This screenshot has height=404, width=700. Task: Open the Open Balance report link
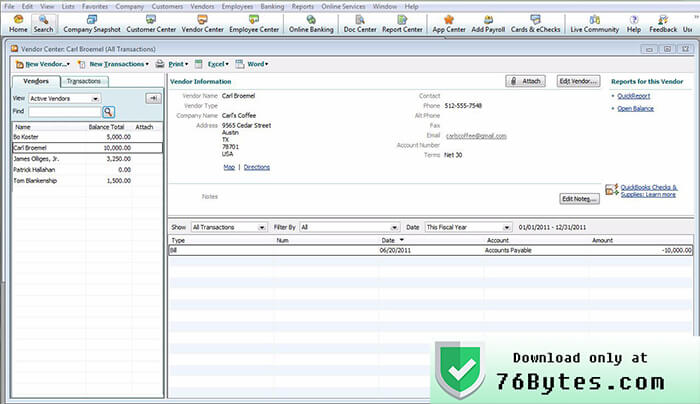635,108
